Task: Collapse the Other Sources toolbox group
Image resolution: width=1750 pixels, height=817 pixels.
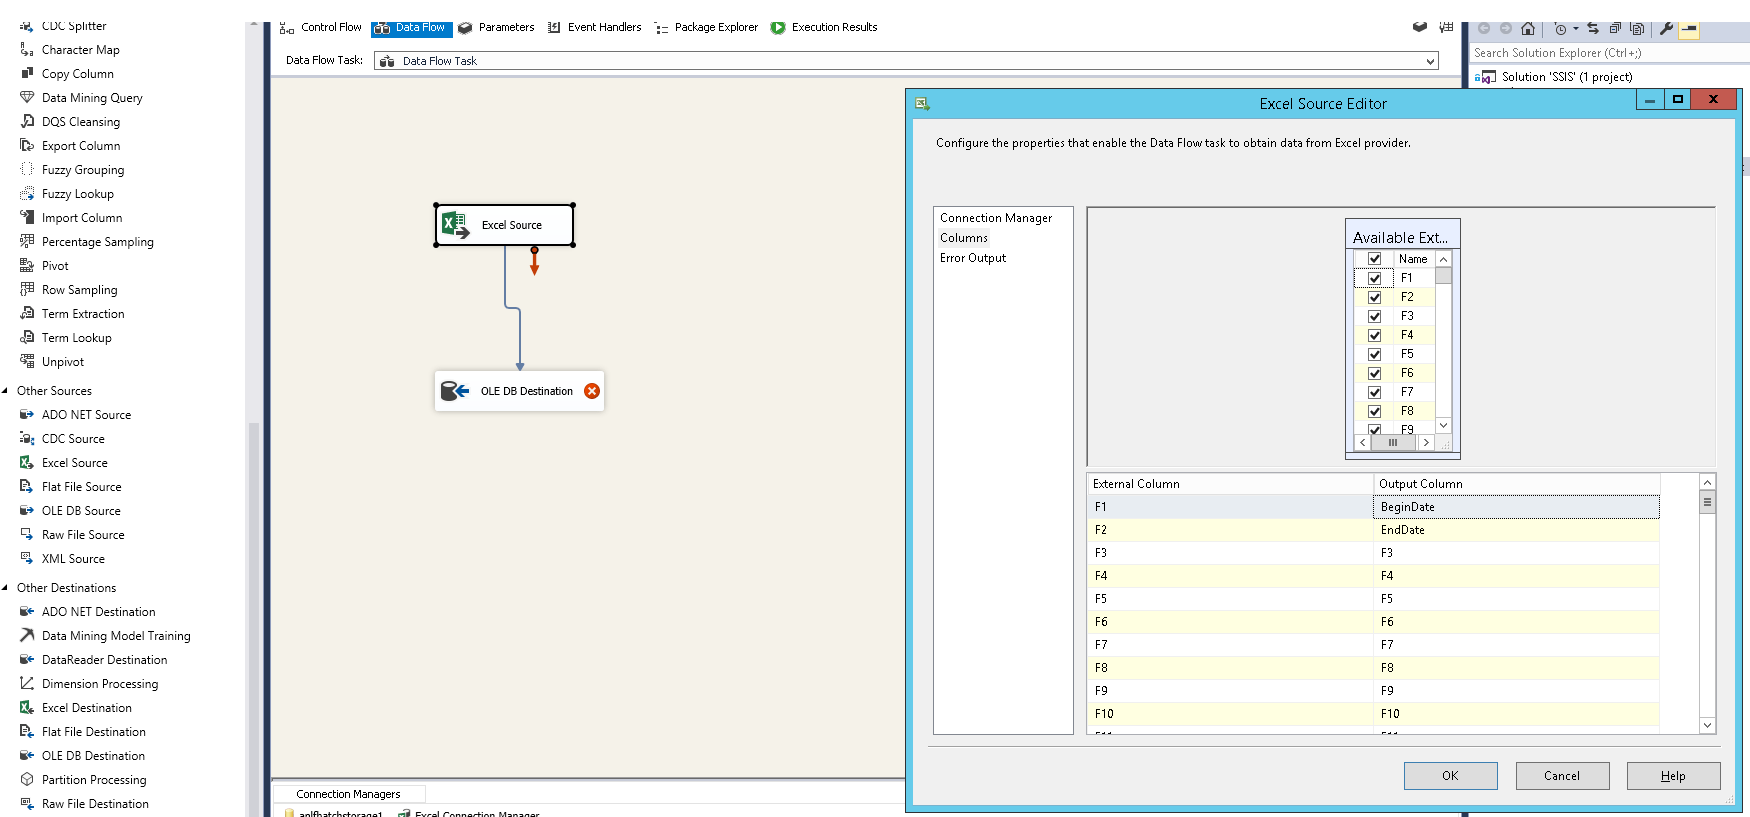Action: [x=5, y=391]
